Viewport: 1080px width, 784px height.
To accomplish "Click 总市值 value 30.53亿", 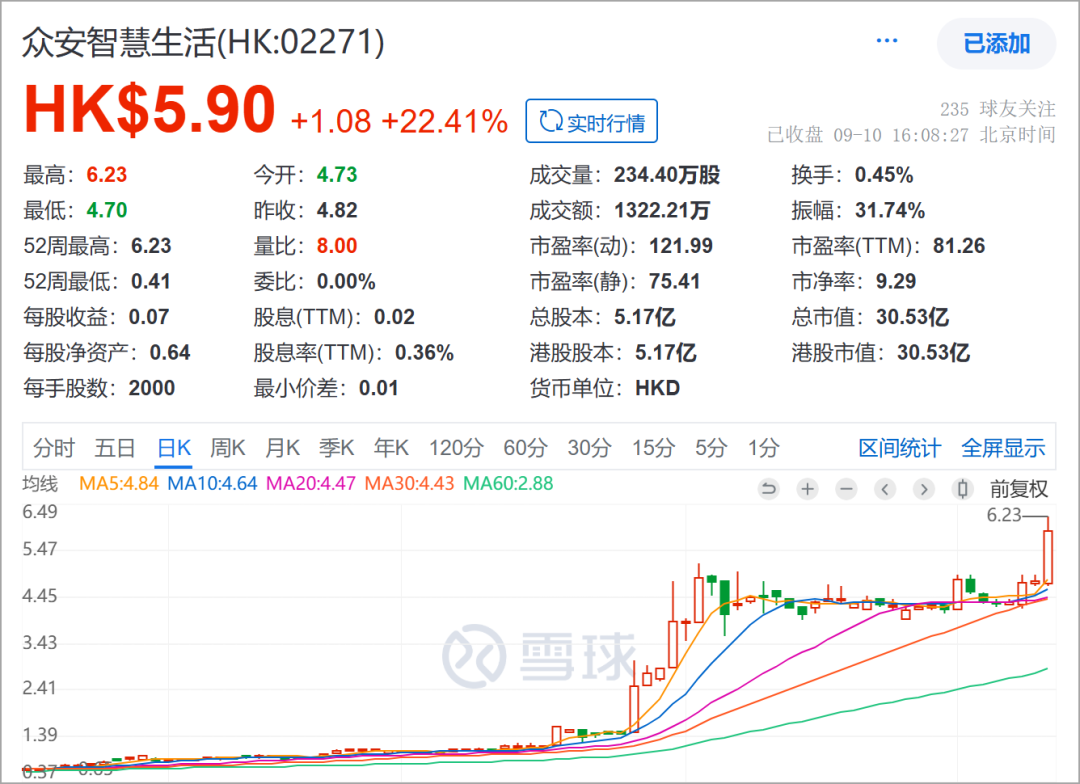I will pyautogui.click(x=912, y=317).
